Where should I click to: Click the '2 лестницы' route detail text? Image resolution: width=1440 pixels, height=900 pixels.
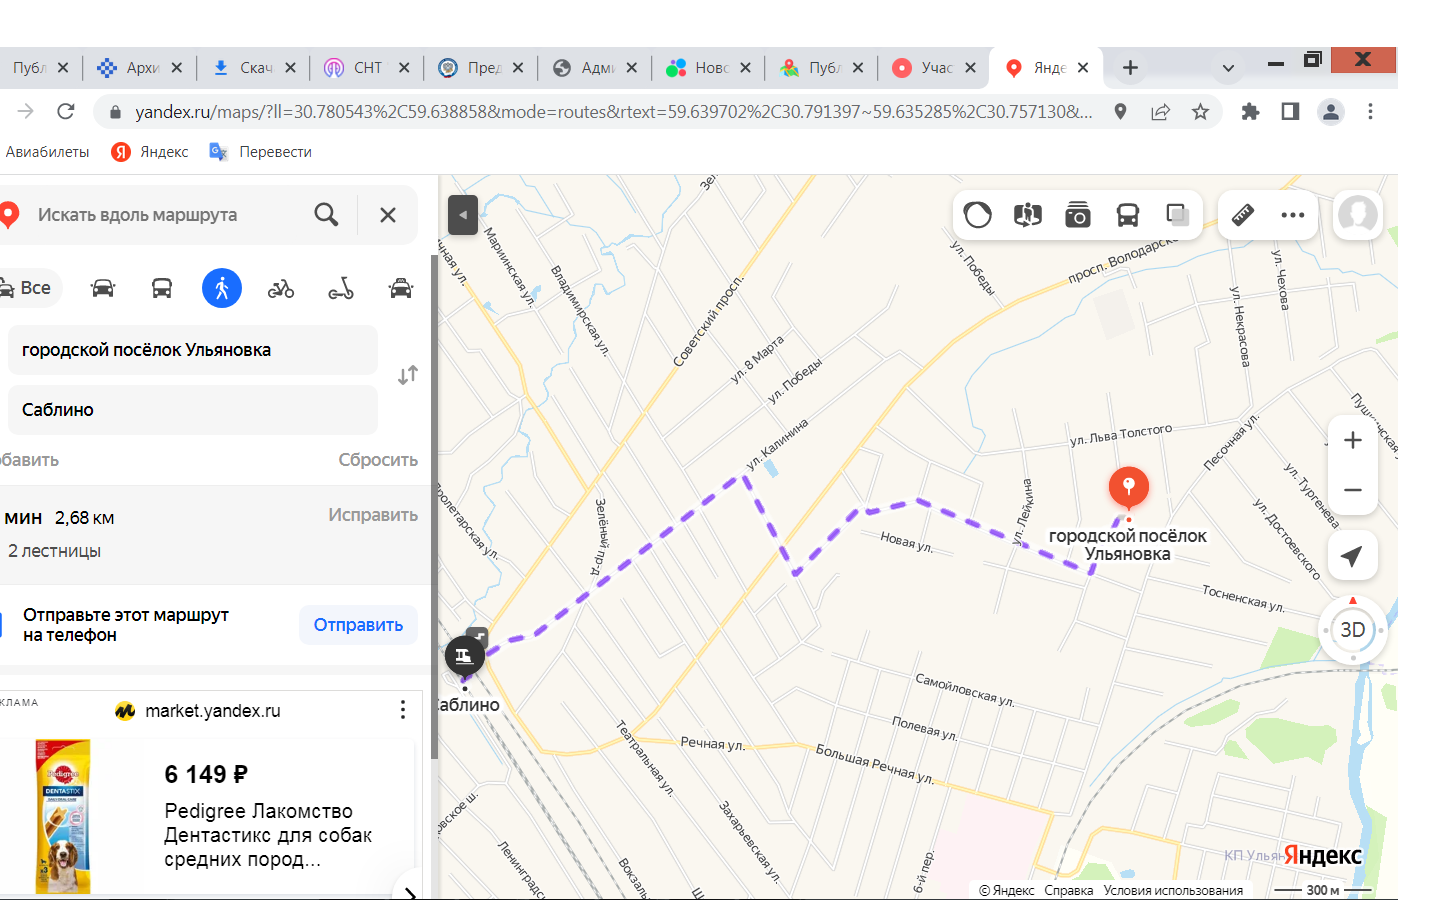[x=54, y=551]
